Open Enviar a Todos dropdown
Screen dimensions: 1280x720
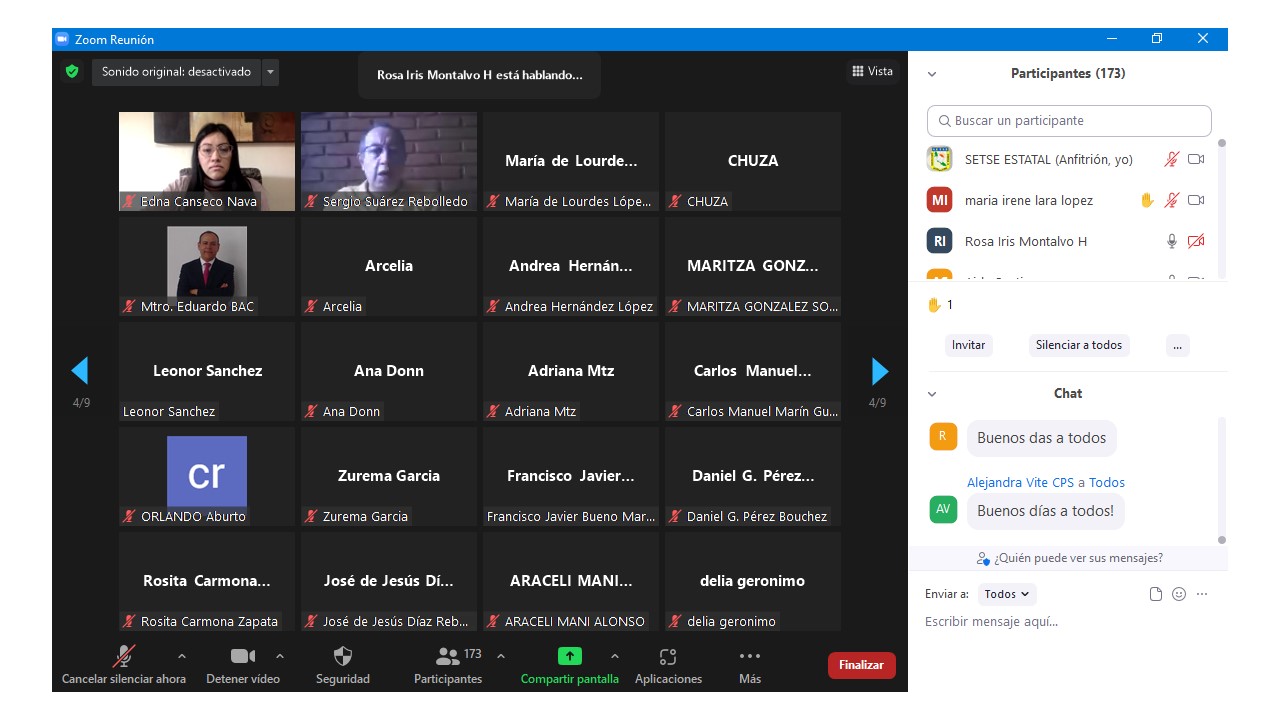1007,594
